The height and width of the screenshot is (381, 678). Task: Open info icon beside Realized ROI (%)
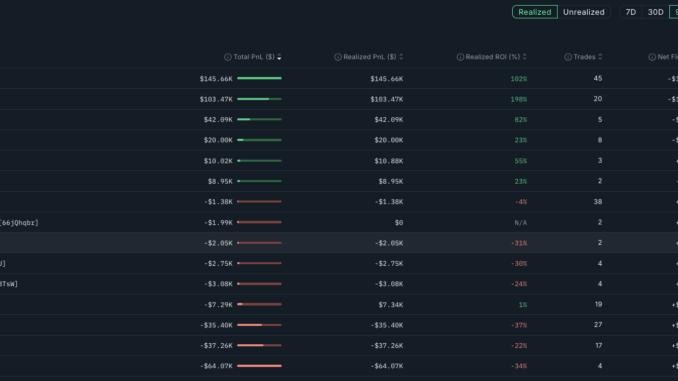[460, 57]
